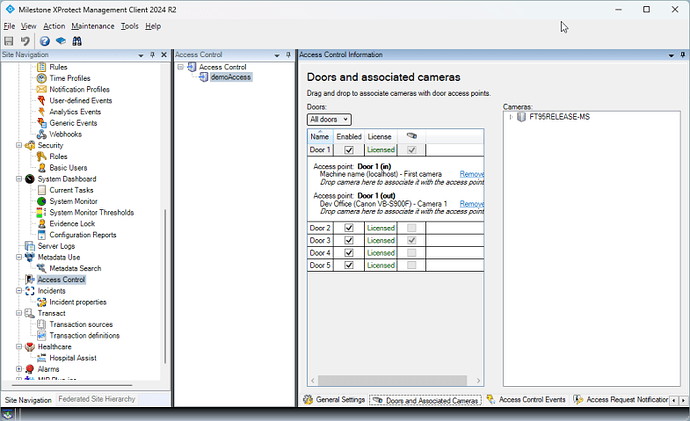Collapse the Access Control root node
Viewport: 690px width, 421px height.
tap(180, 67)
